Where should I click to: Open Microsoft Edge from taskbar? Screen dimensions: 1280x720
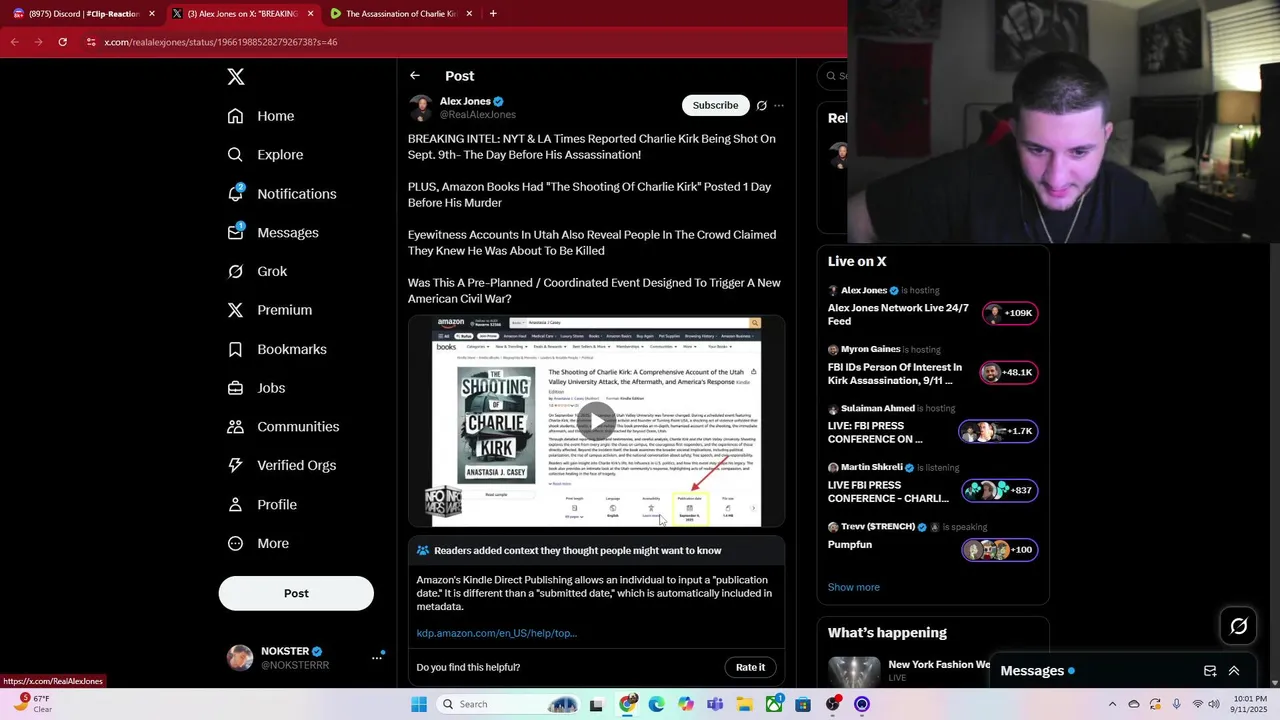[656, 704]
